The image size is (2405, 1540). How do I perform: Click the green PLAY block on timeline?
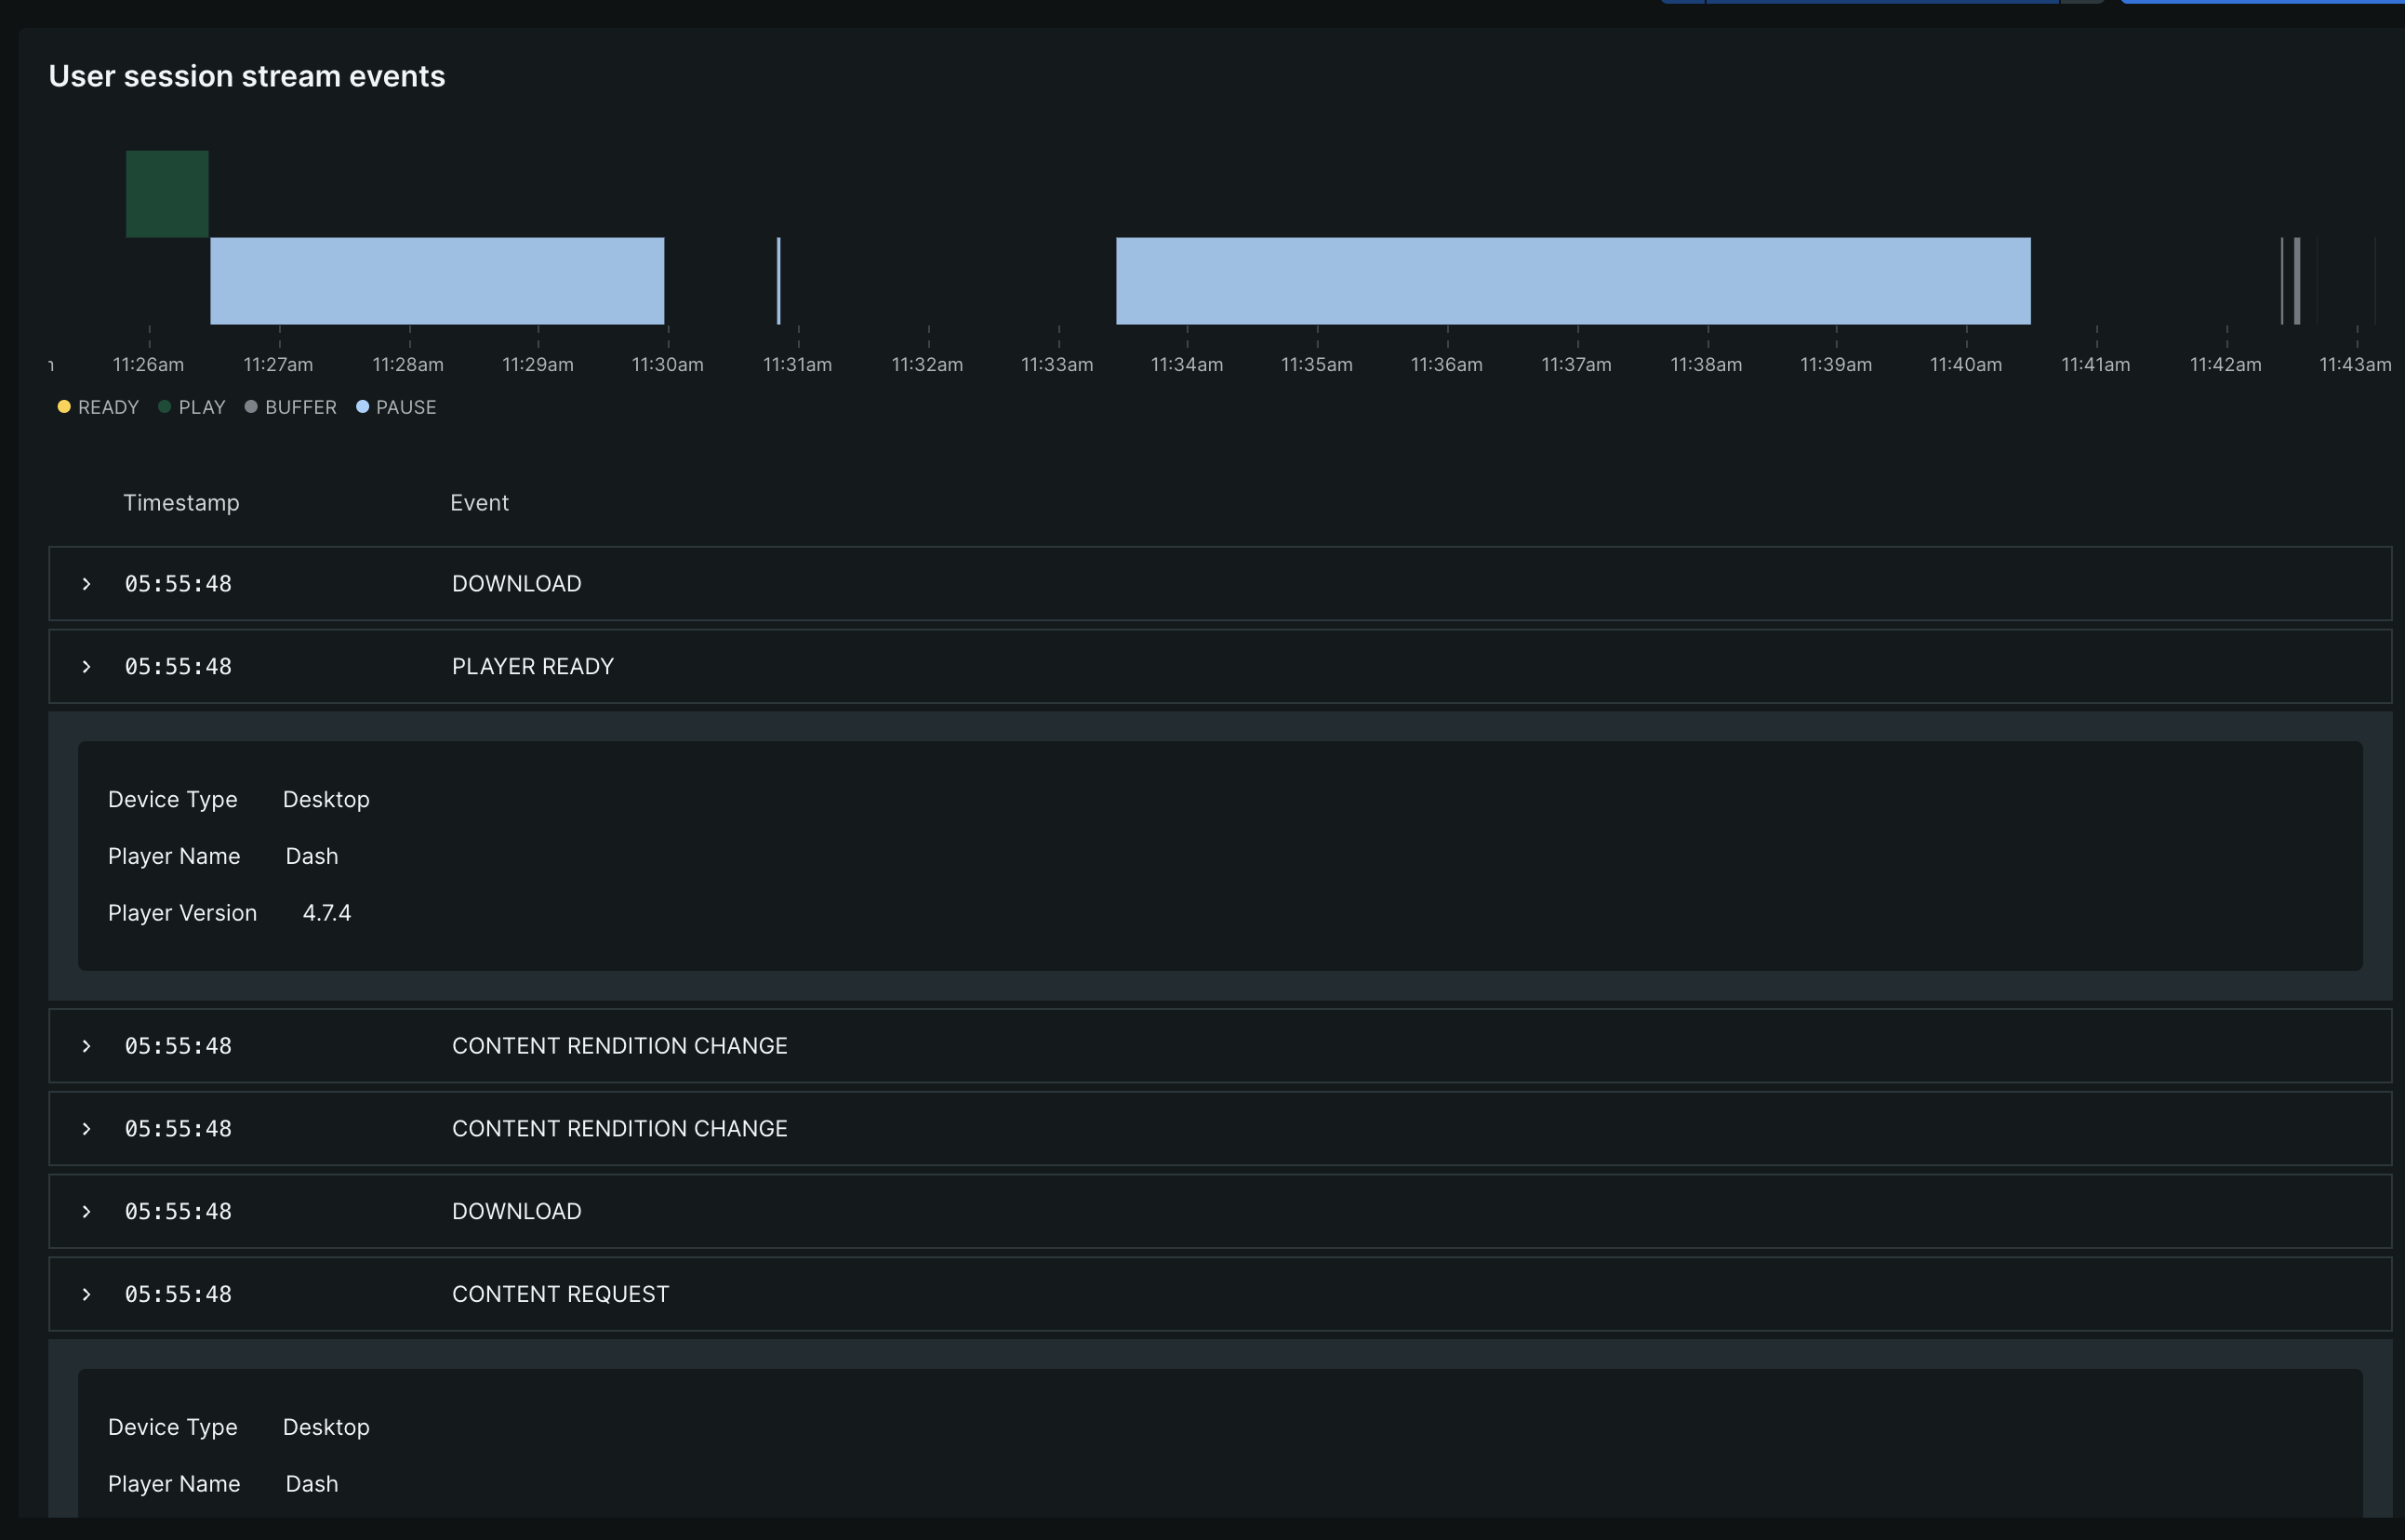(x=167, y=194)
